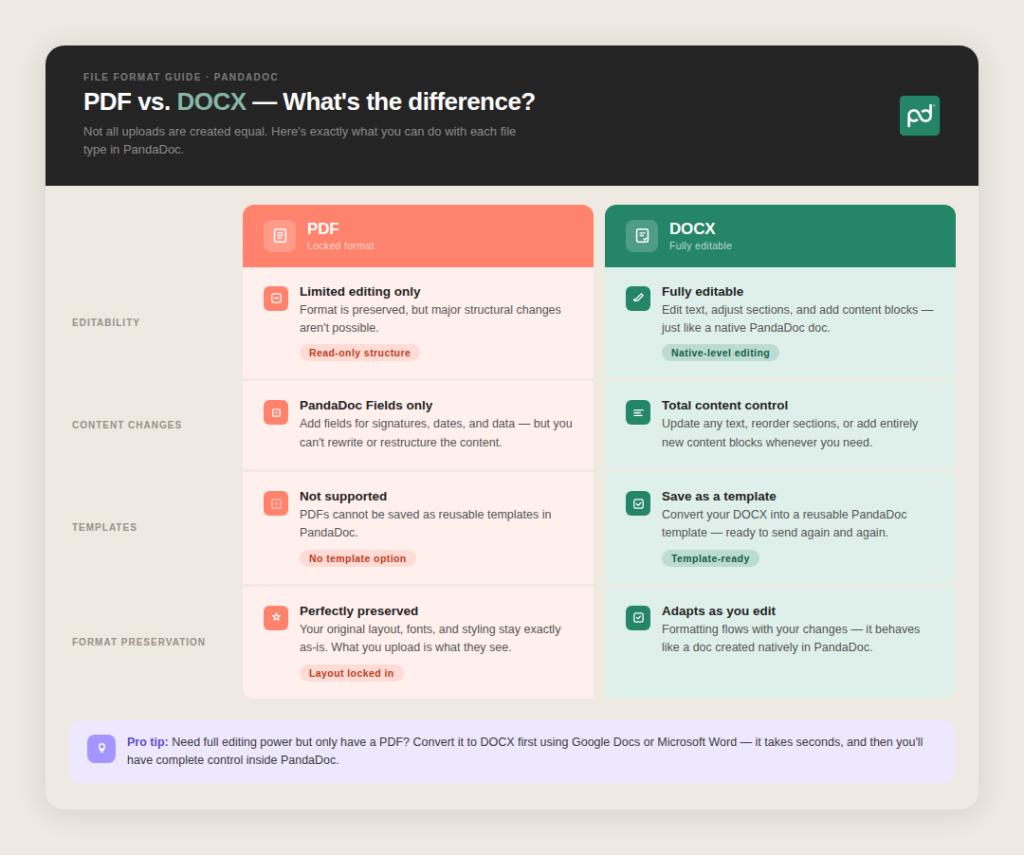Click the Template-ready badge
Viewport: 1024px width, 855px height.
[710, 559]
